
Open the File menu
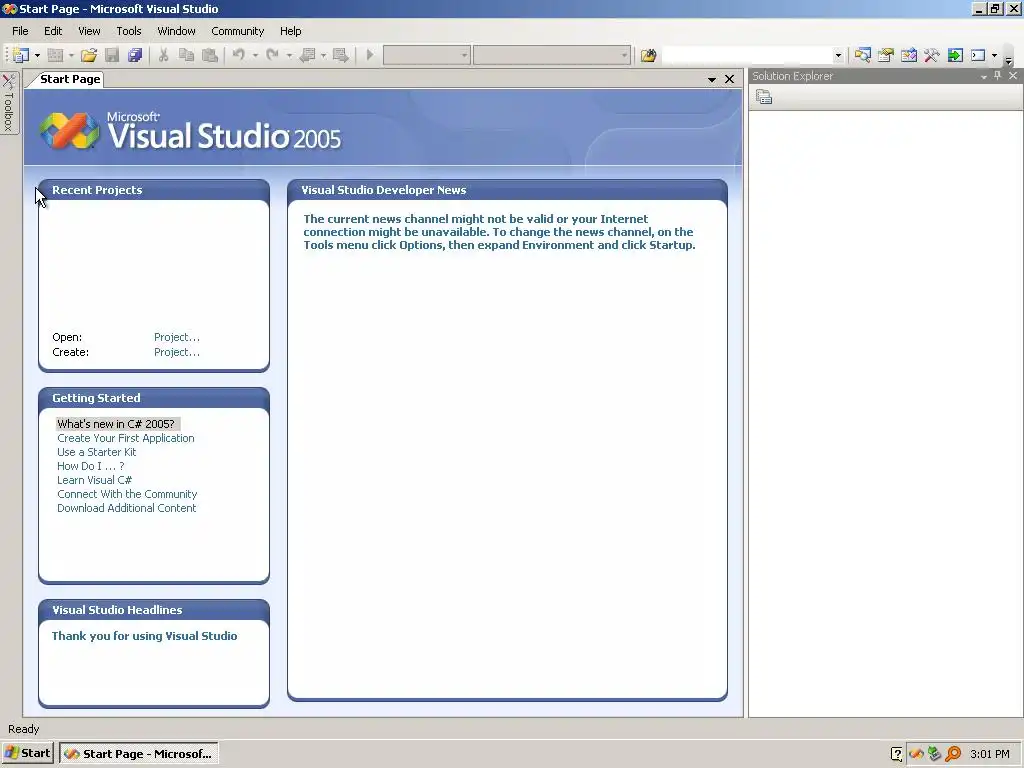click(x=20, y=31)
